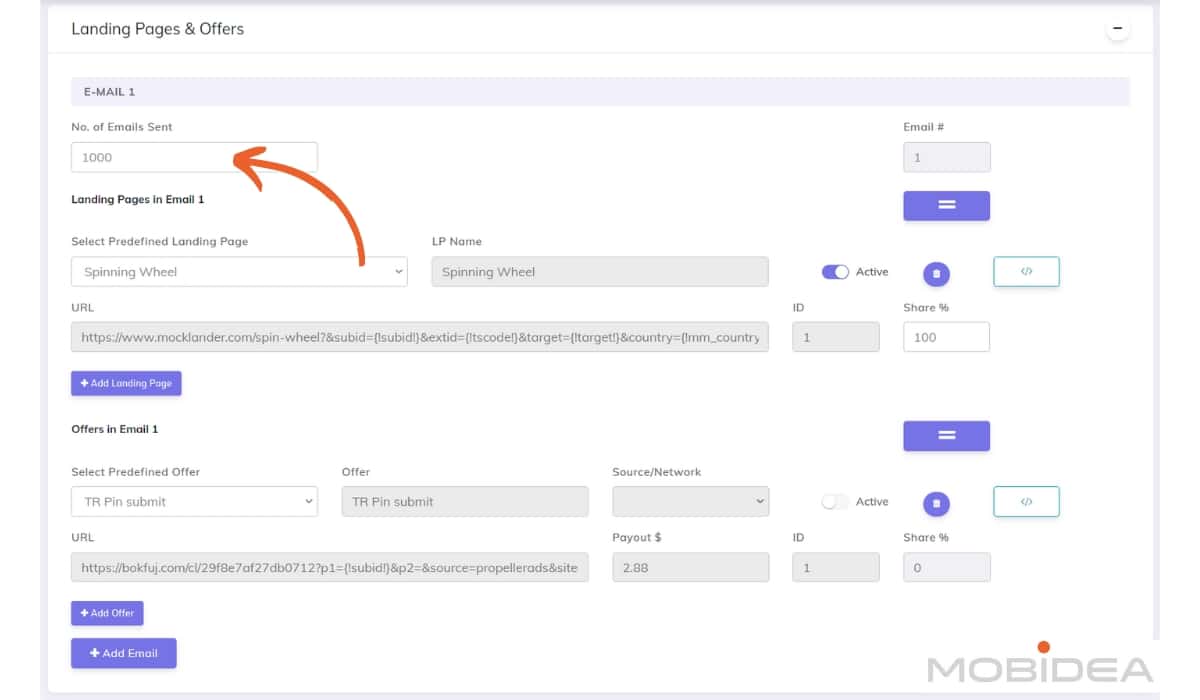The image size is (1200, 700).
Task: Click the bokfuj offer URL field
Action: click(330, 567)
